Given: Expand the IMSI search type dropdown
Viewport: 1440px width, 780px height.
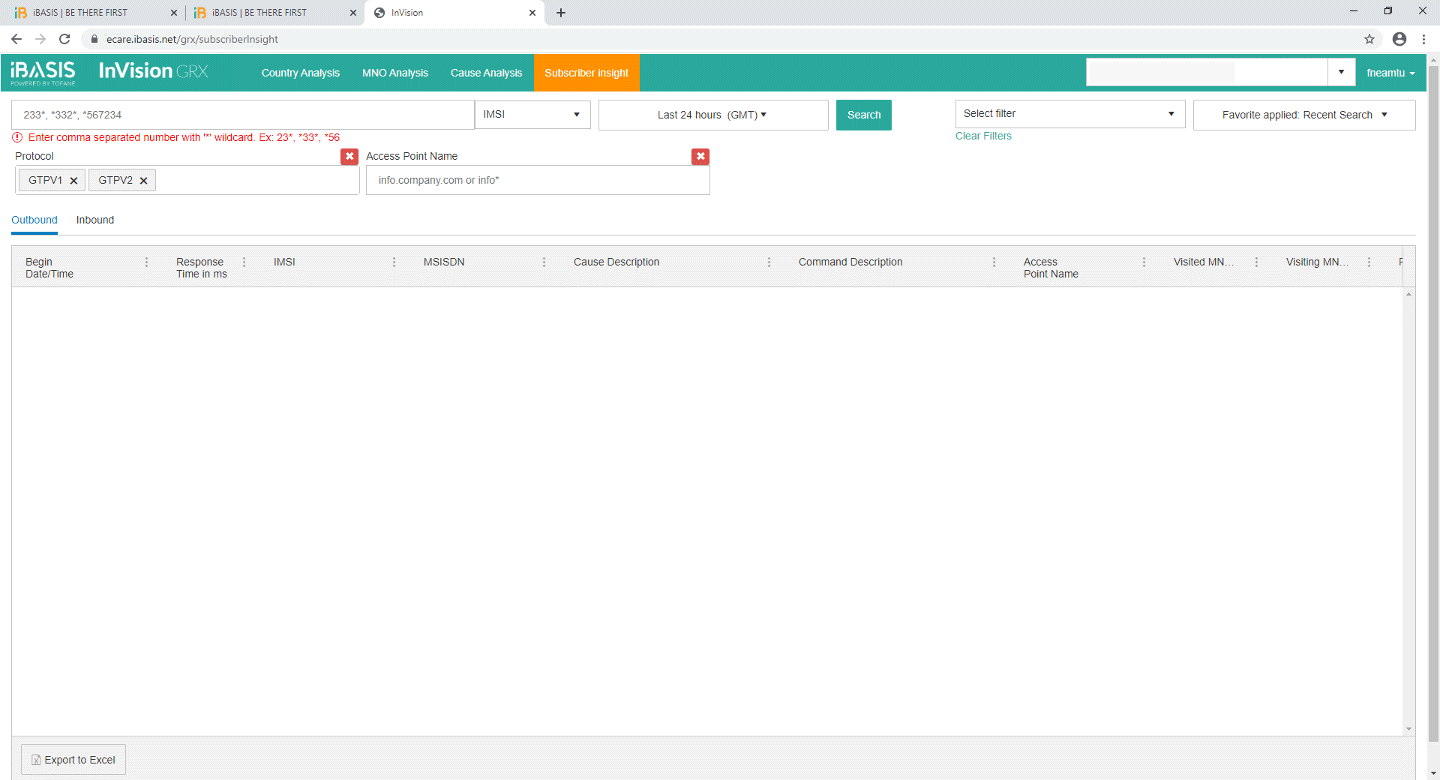Looking at the screenshot, I should (532, 115).
